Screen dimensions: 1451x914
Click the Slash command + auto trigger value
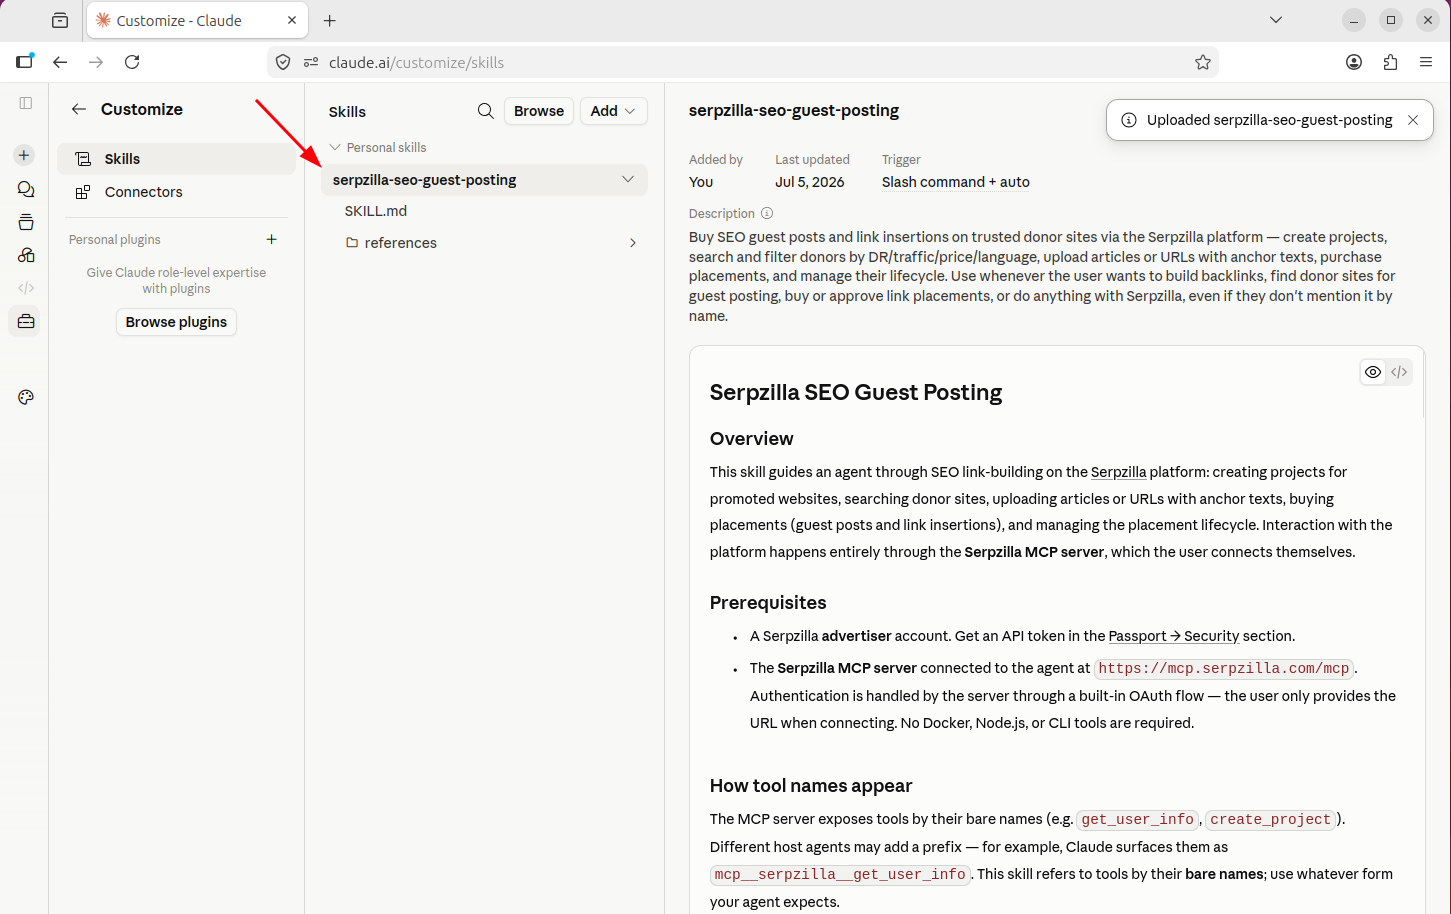tap(956, 182)
